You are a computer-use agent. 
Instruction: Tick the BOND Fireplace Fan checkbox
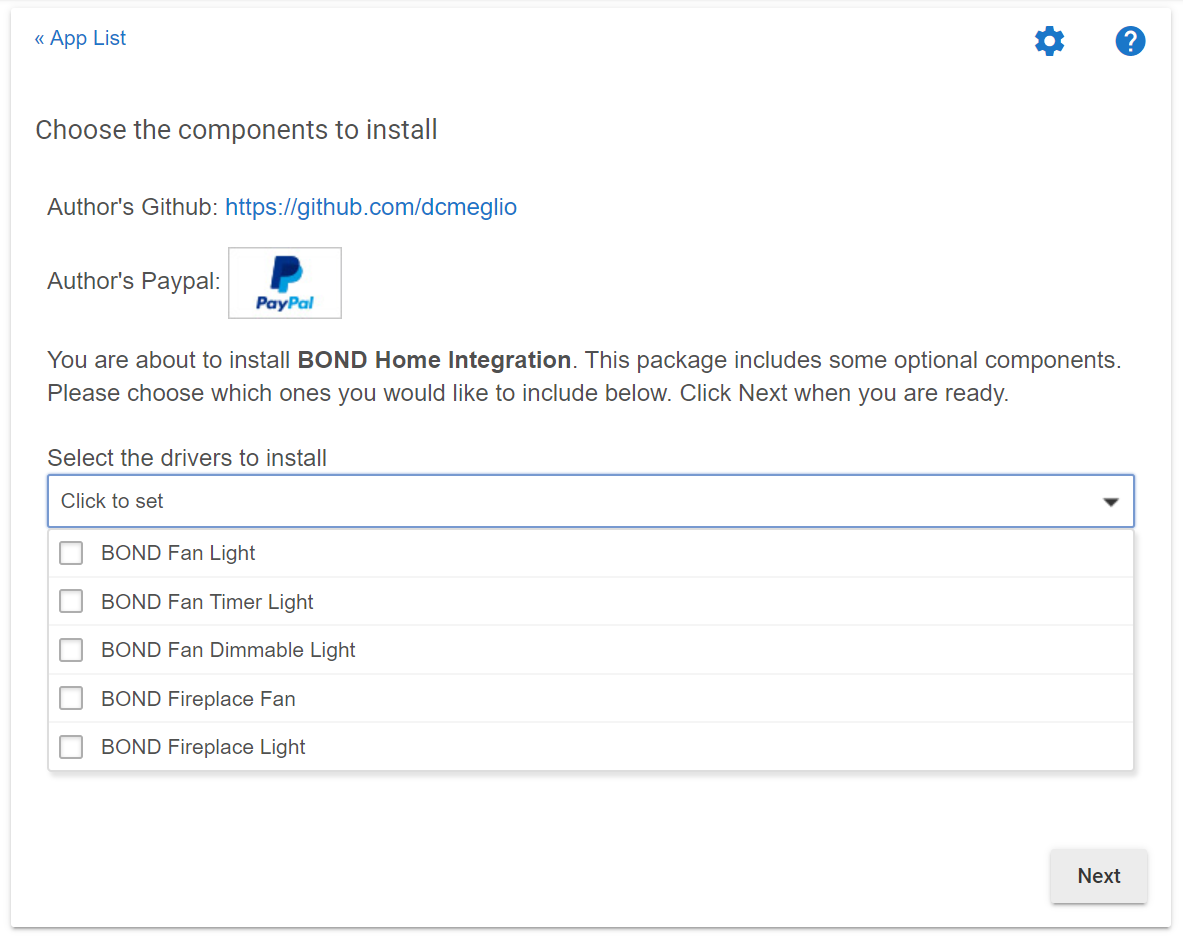tap(71, 698)
